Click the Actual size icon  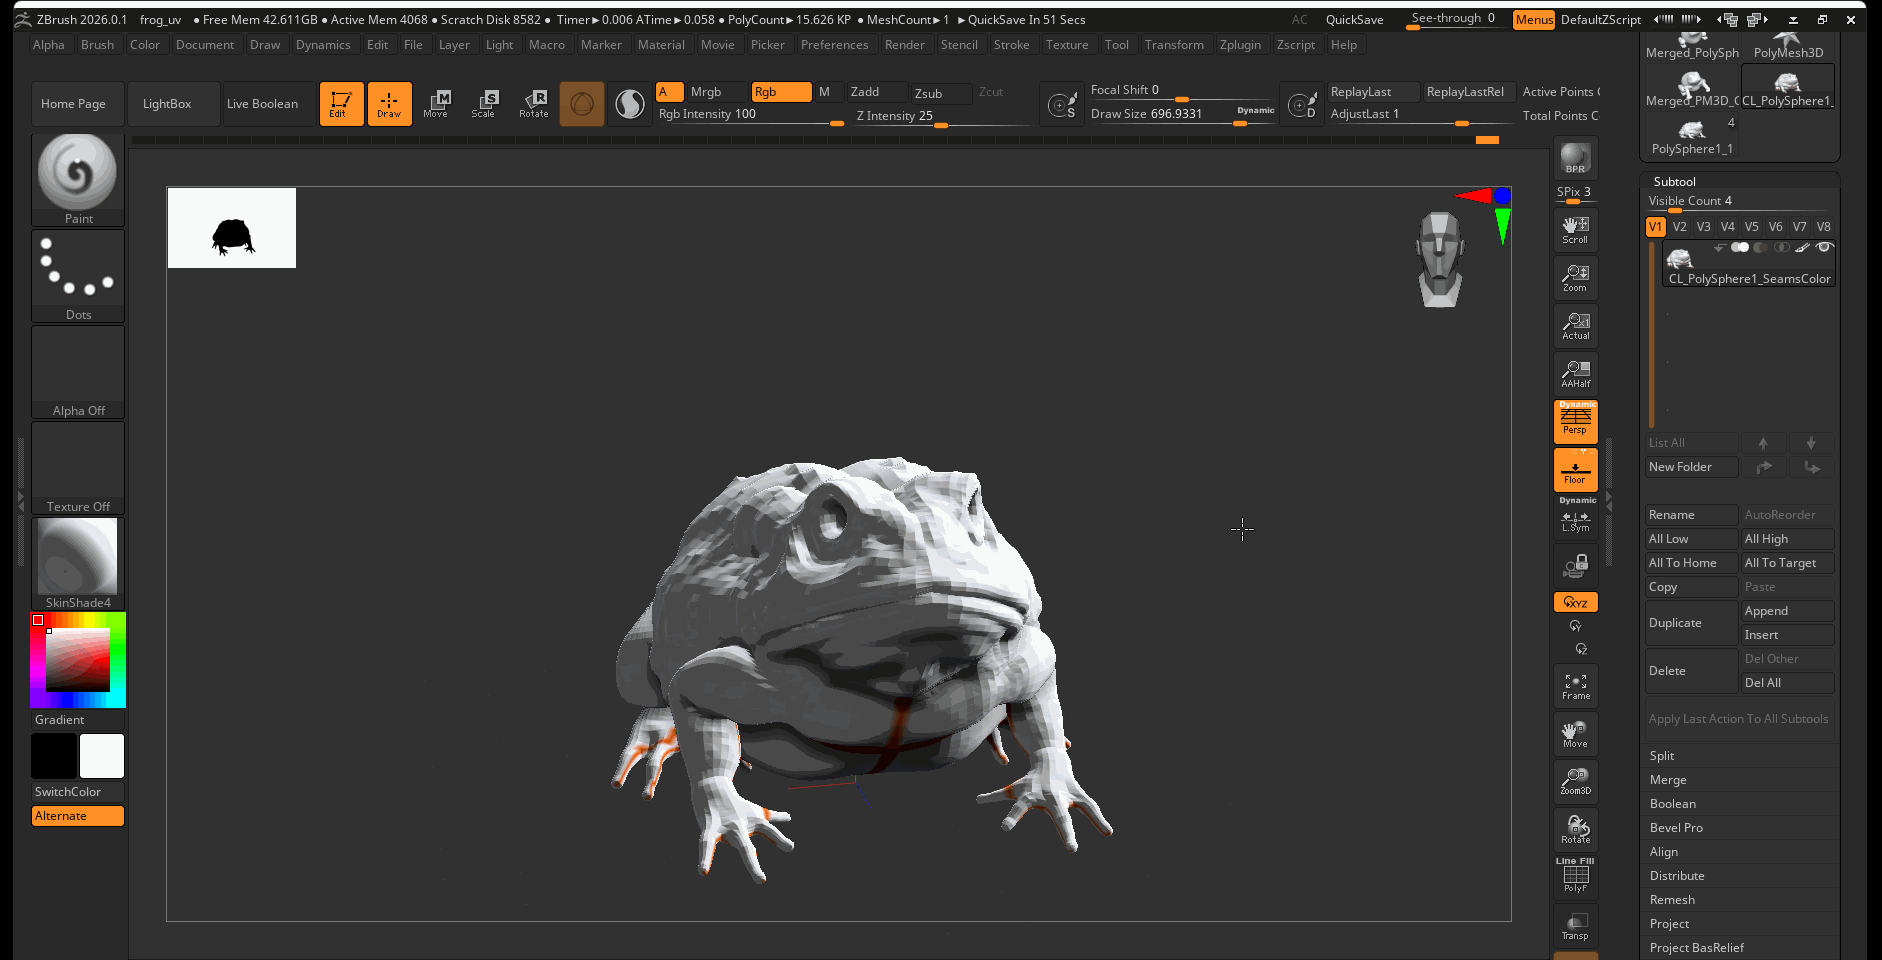(x=1575, y=326)
